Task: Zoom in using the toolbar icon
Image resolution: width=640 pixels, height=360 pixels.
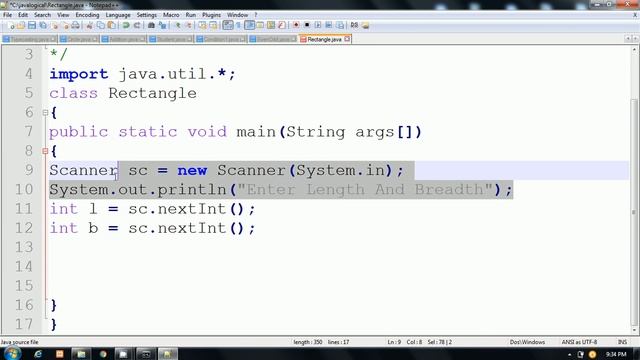Action: pyautogui.click(x=178, y=25)
